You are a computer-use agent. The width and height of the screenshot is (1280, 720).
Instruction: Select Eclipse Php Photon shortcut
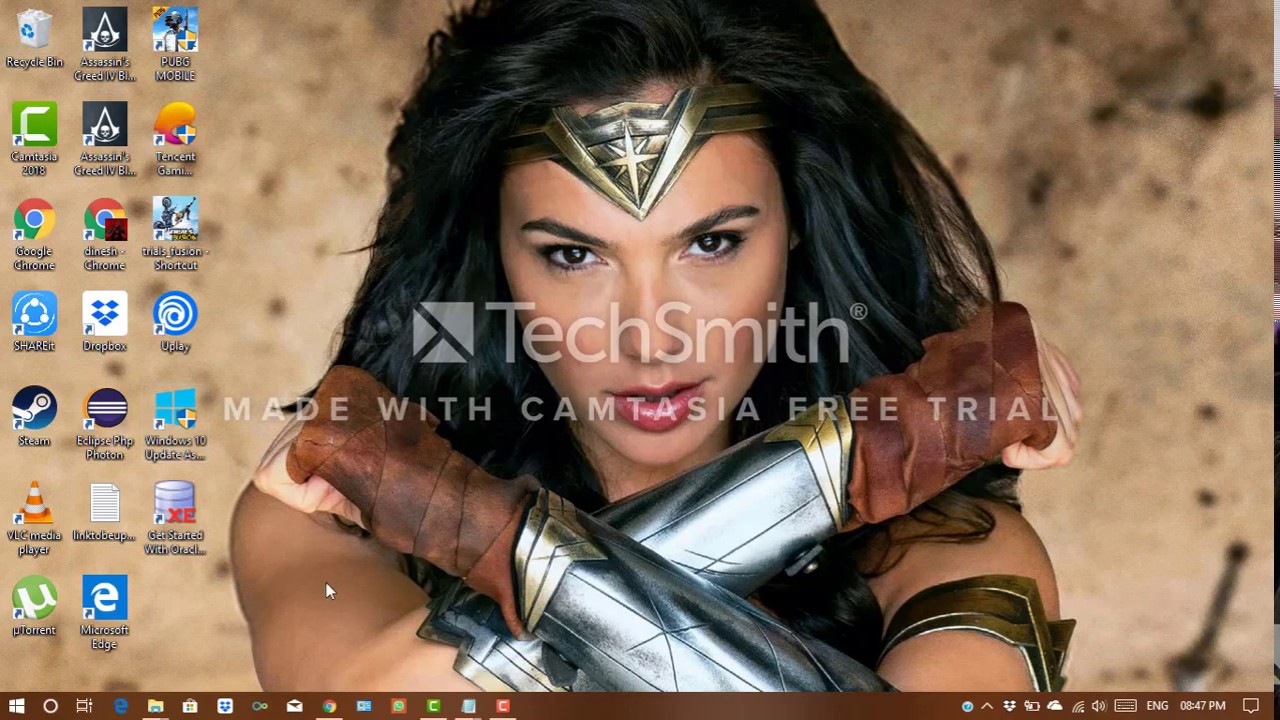click(105, 424)
